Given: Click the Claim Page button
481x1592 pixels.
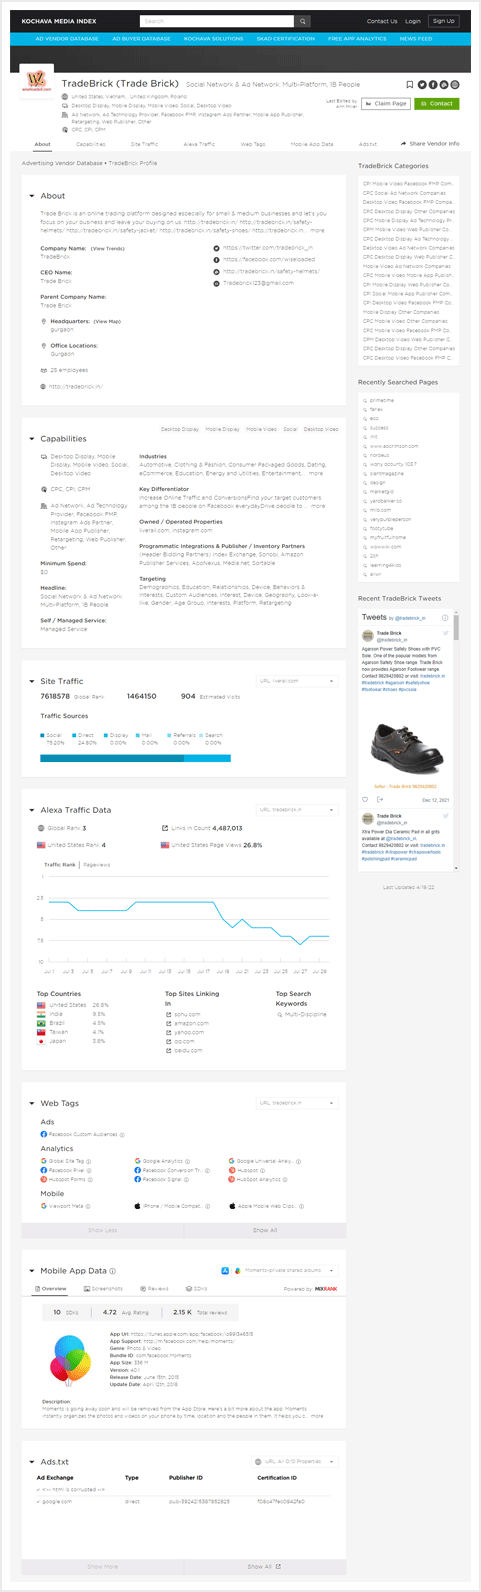Looking at the screenshot, I should (386, 103).
